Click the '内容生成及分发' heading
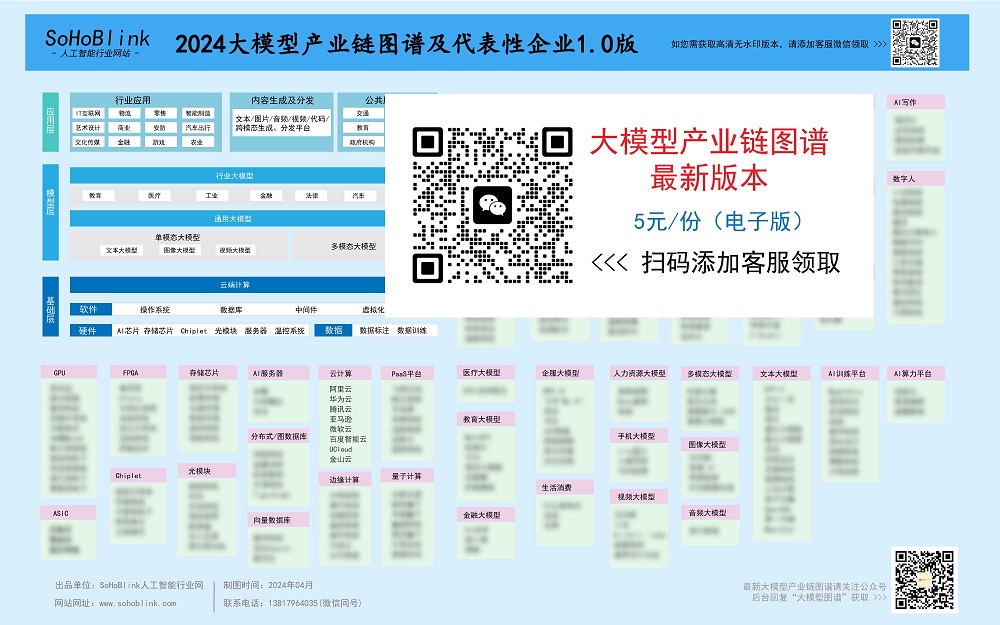The width and height of the screenshot is (1000, 625). [283, 100]
